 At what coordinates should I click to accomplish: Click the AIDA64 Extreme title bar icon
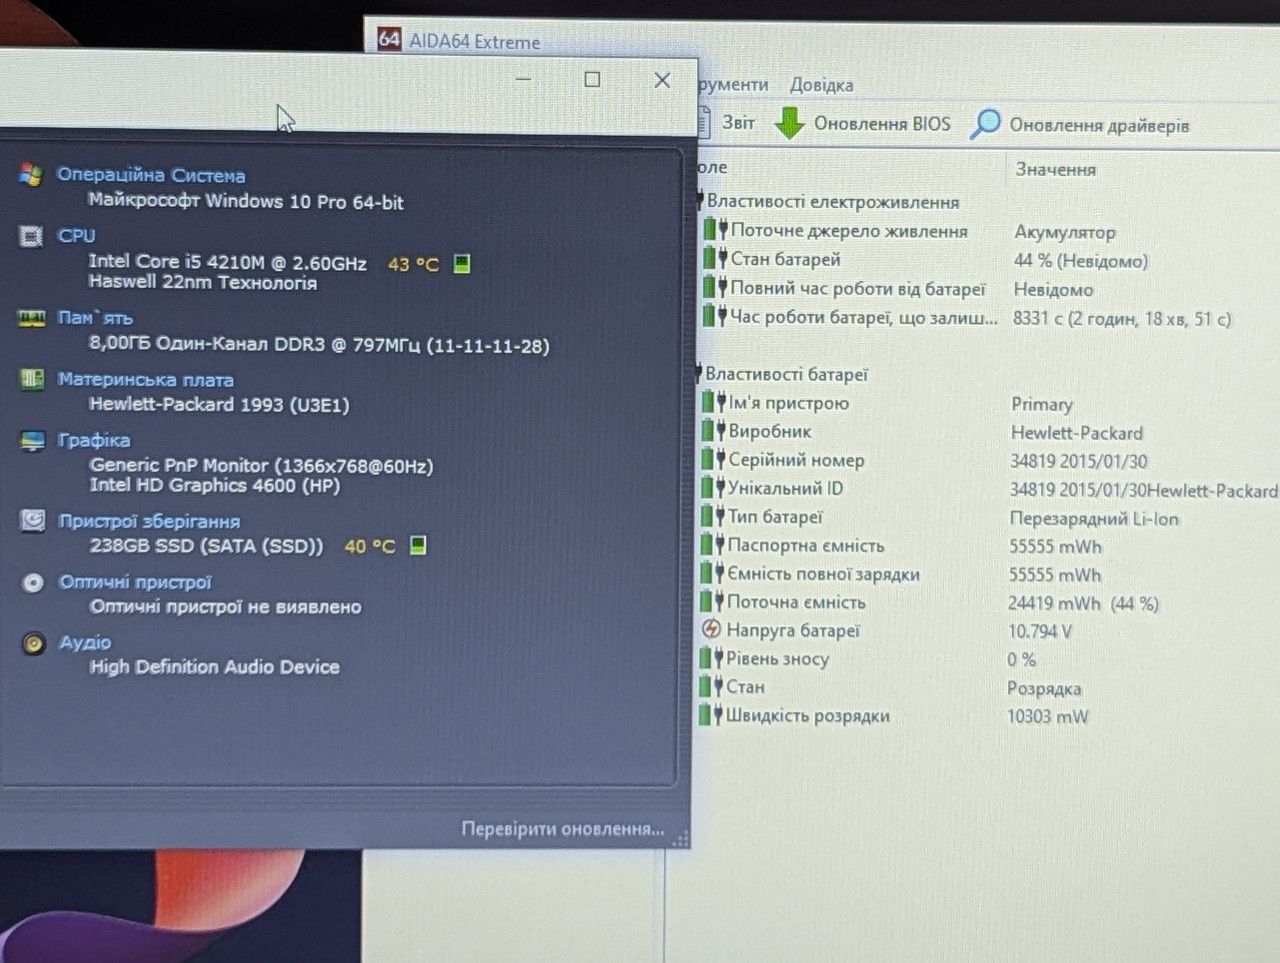pos(389,40)
